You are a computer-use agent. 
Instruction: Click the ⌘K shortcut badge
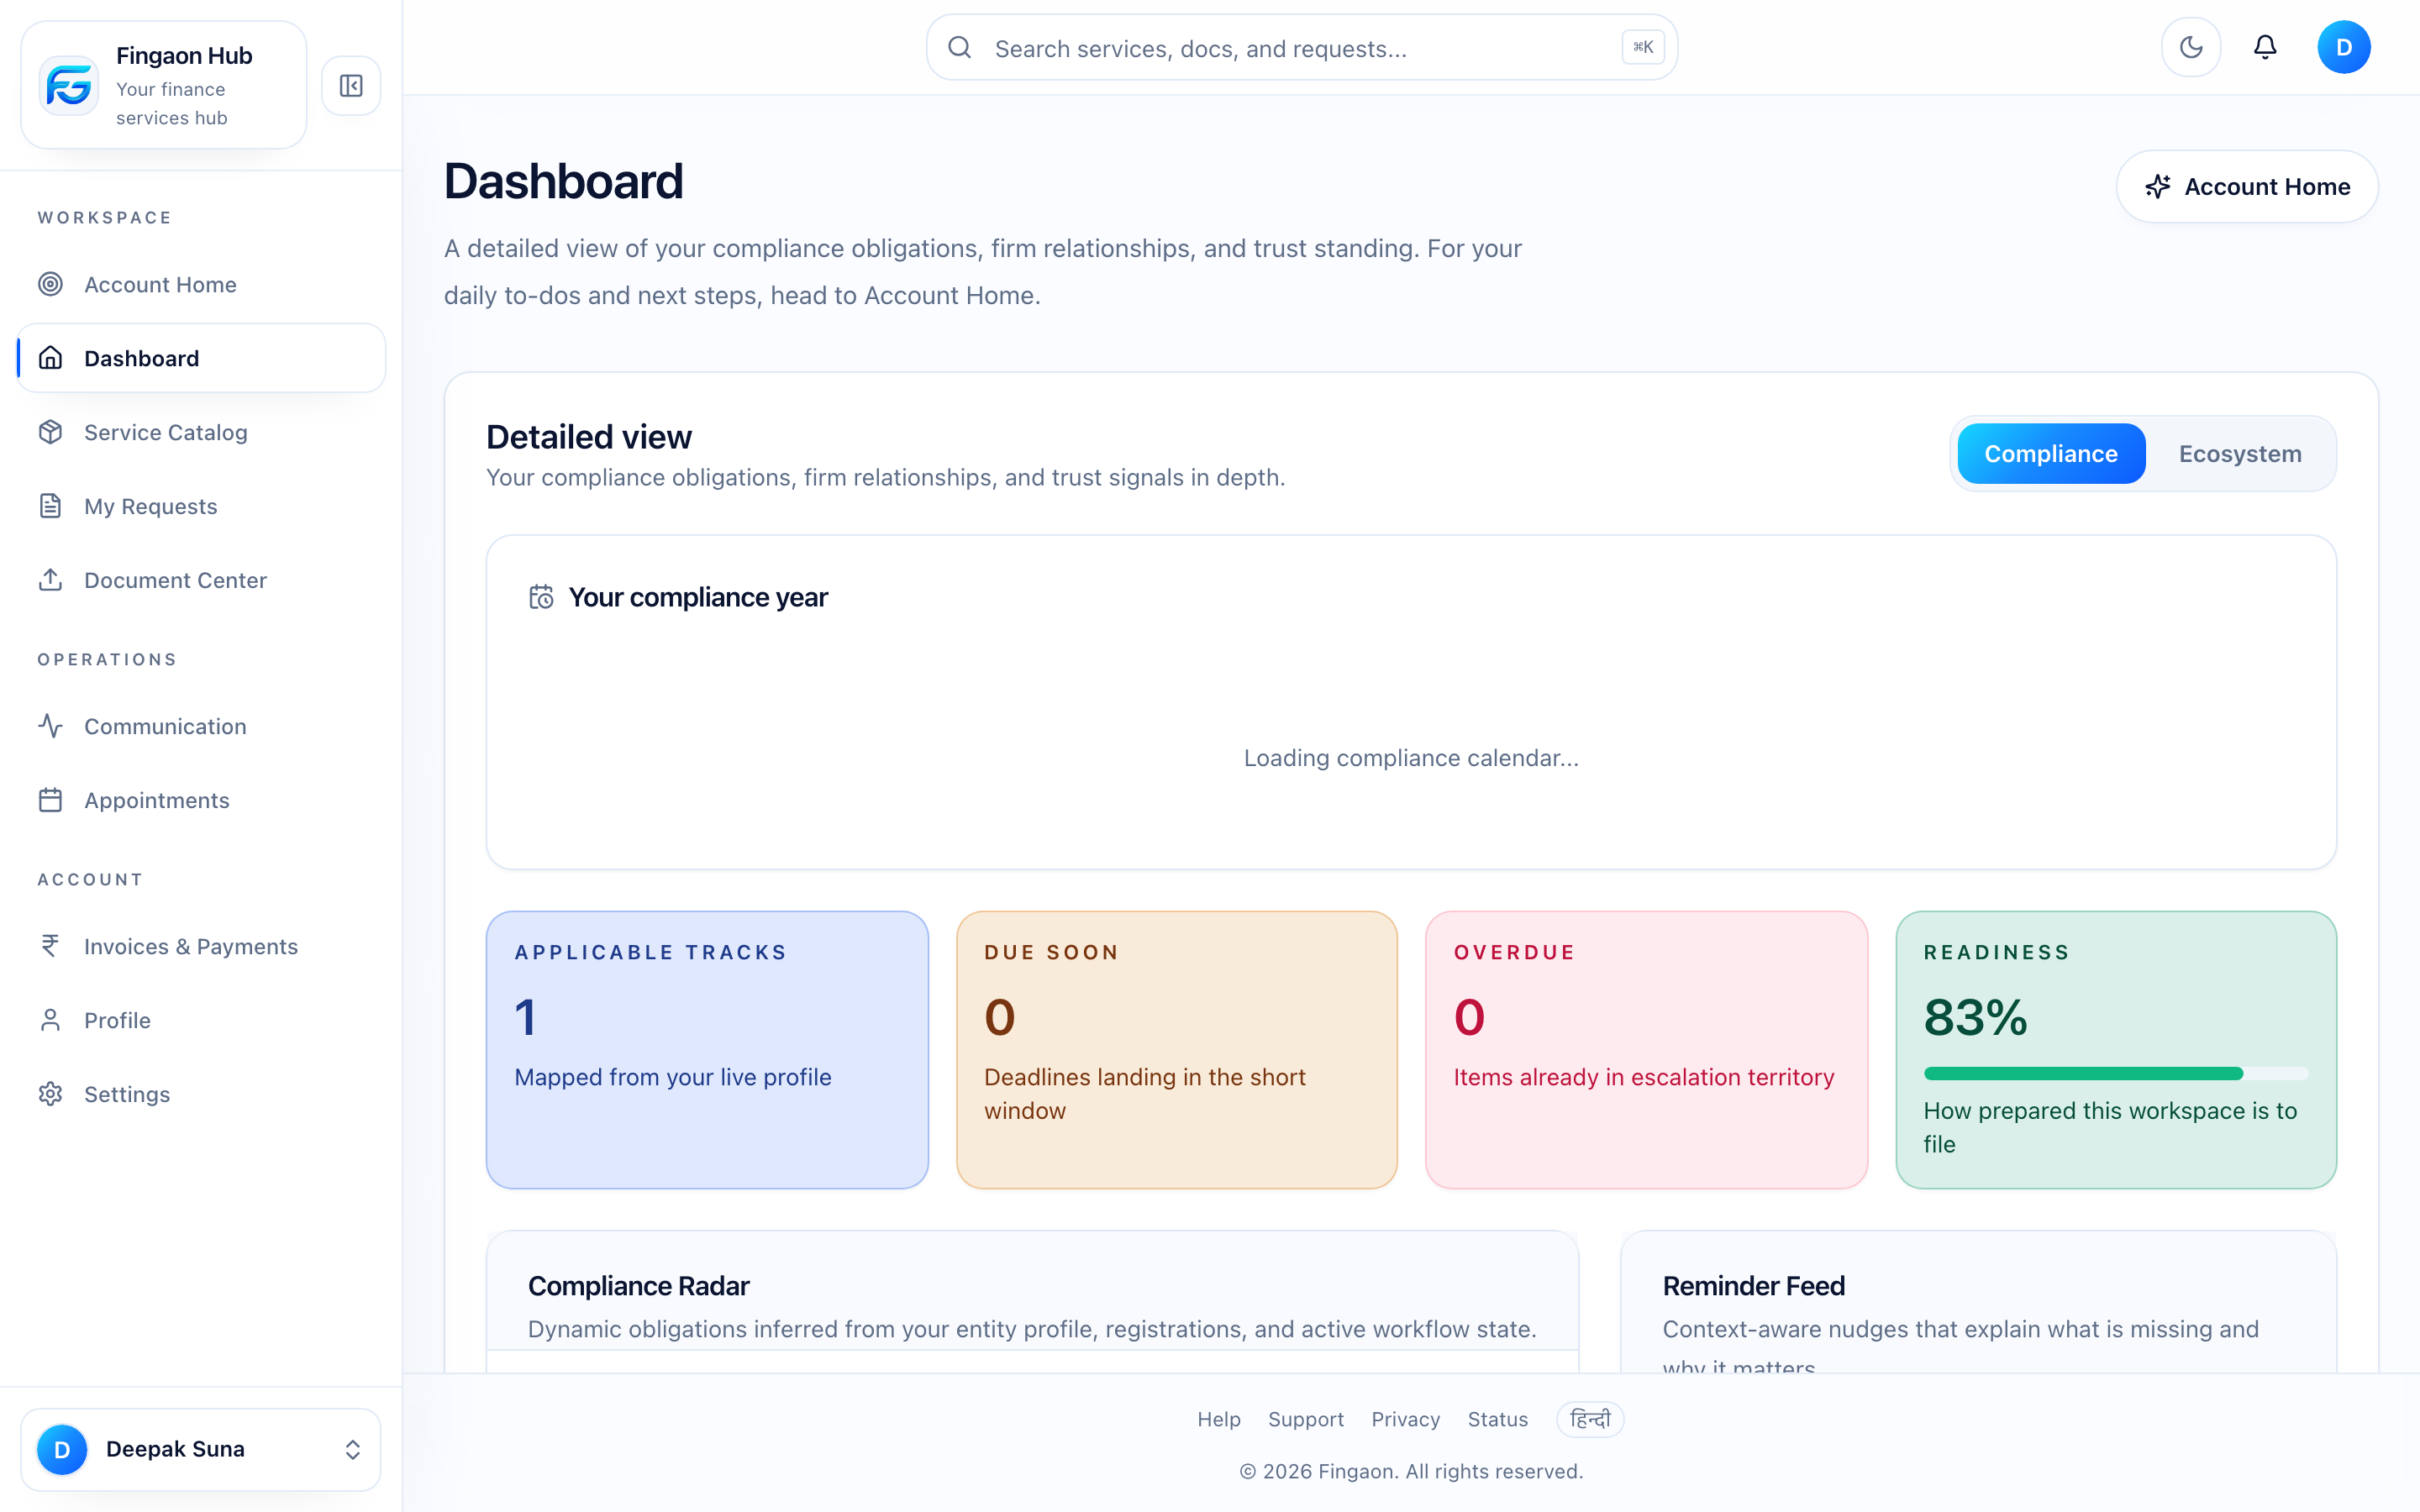pyautogui.click(x=1643, y=47)
